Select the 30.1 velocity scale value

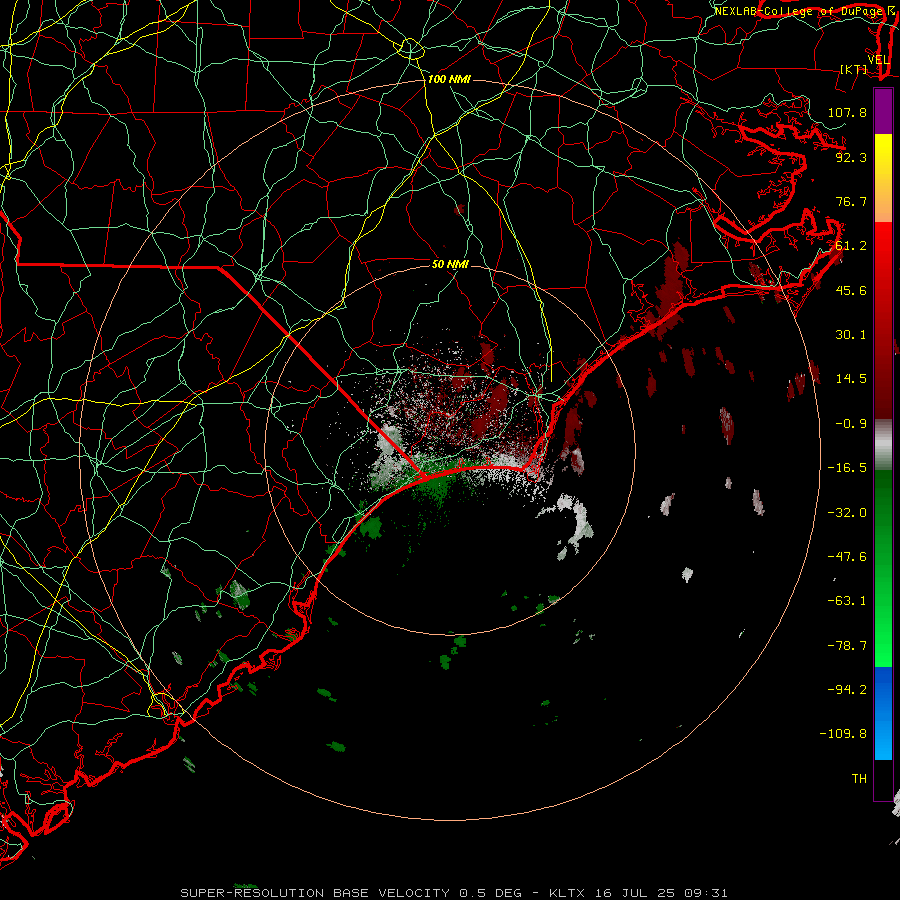tap(851, 335)
